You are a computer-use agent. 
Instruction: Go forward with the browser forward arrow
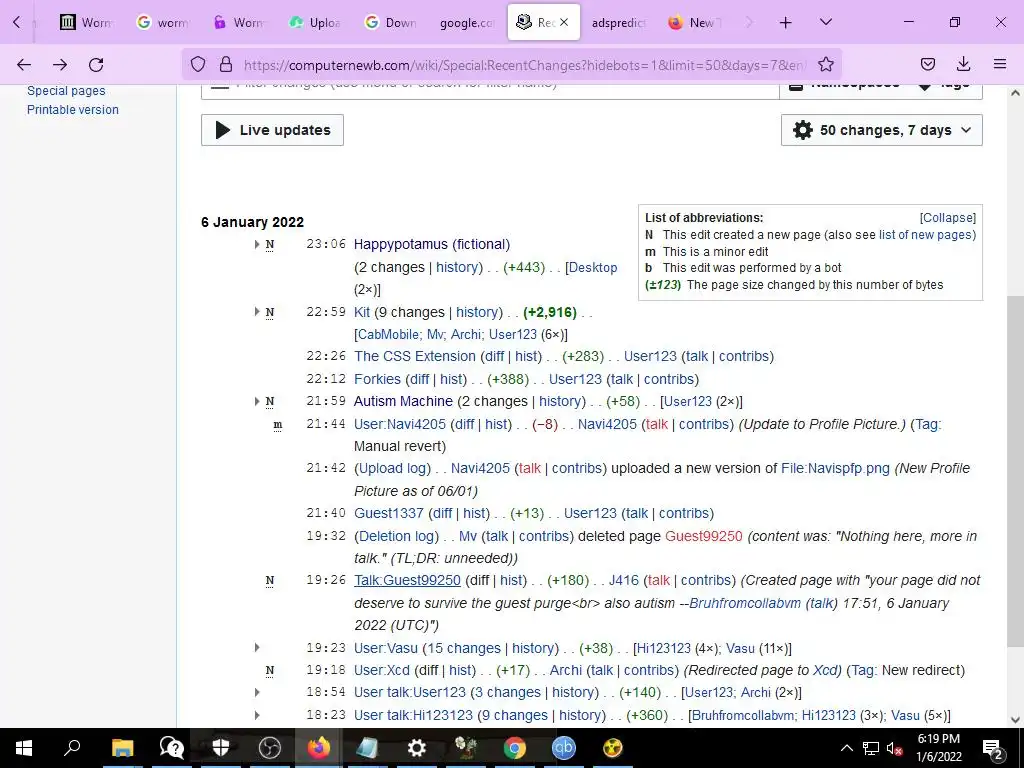[x=60, y=64]
